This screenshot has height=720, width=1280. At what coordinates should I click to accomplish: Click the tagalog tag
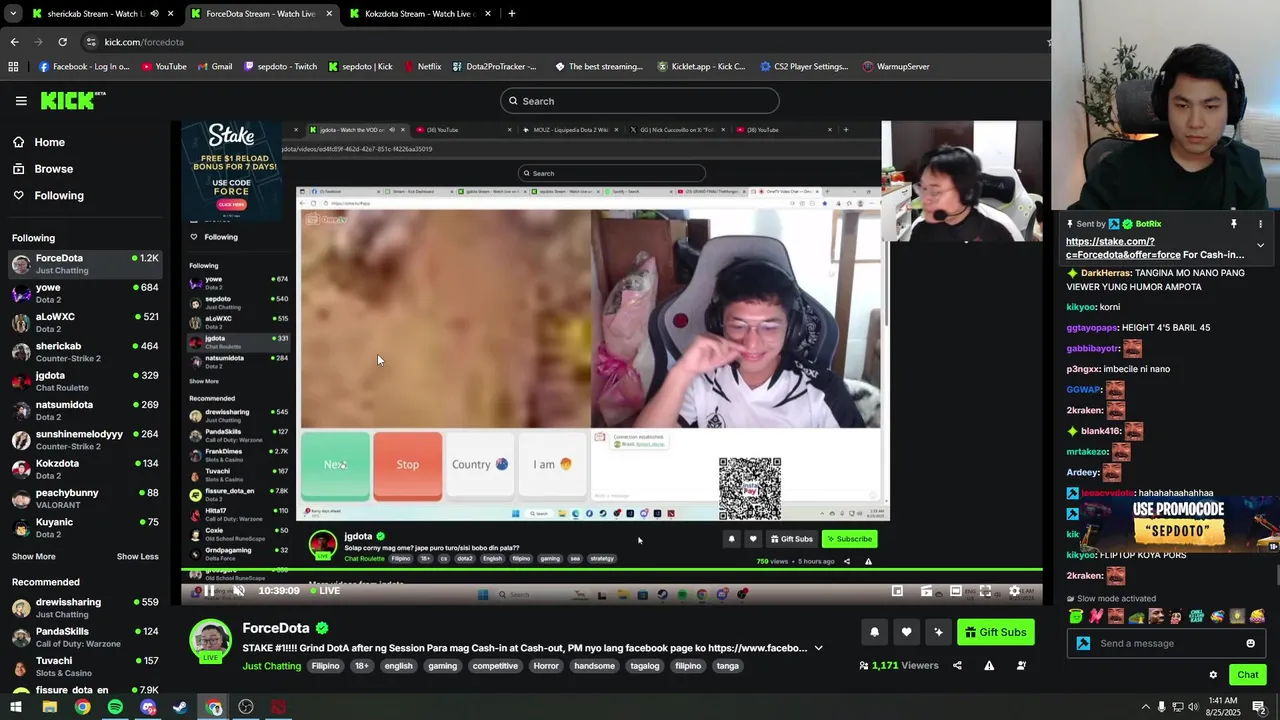coord(645,666)
